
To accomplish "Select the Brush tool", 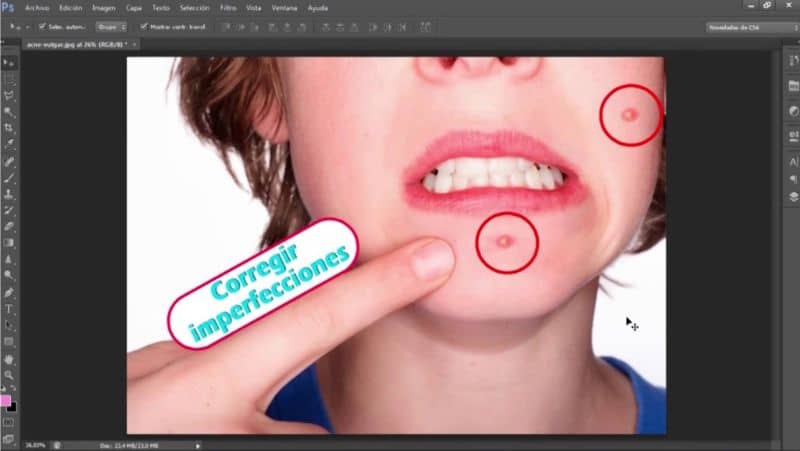I will (x=9, y=178).
